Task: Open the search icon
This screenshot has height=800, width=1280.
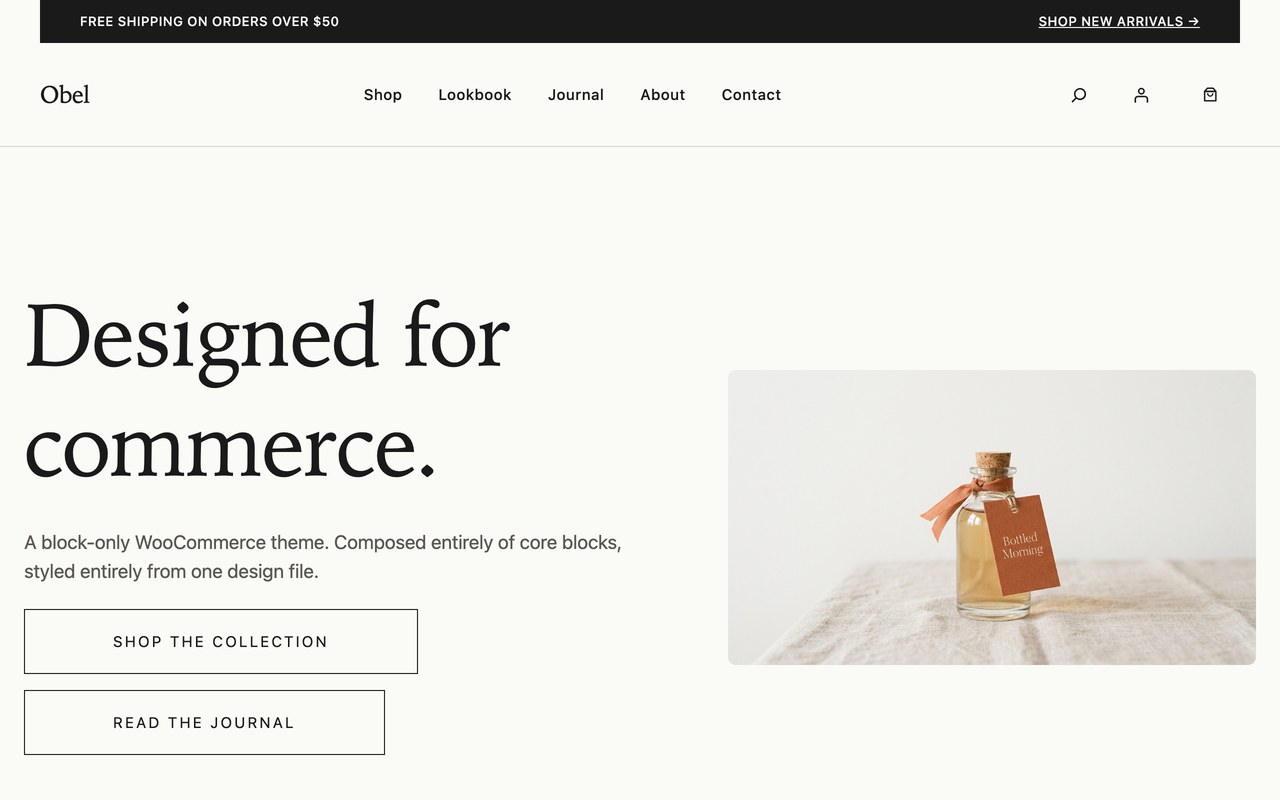Action: [1078, 95]
